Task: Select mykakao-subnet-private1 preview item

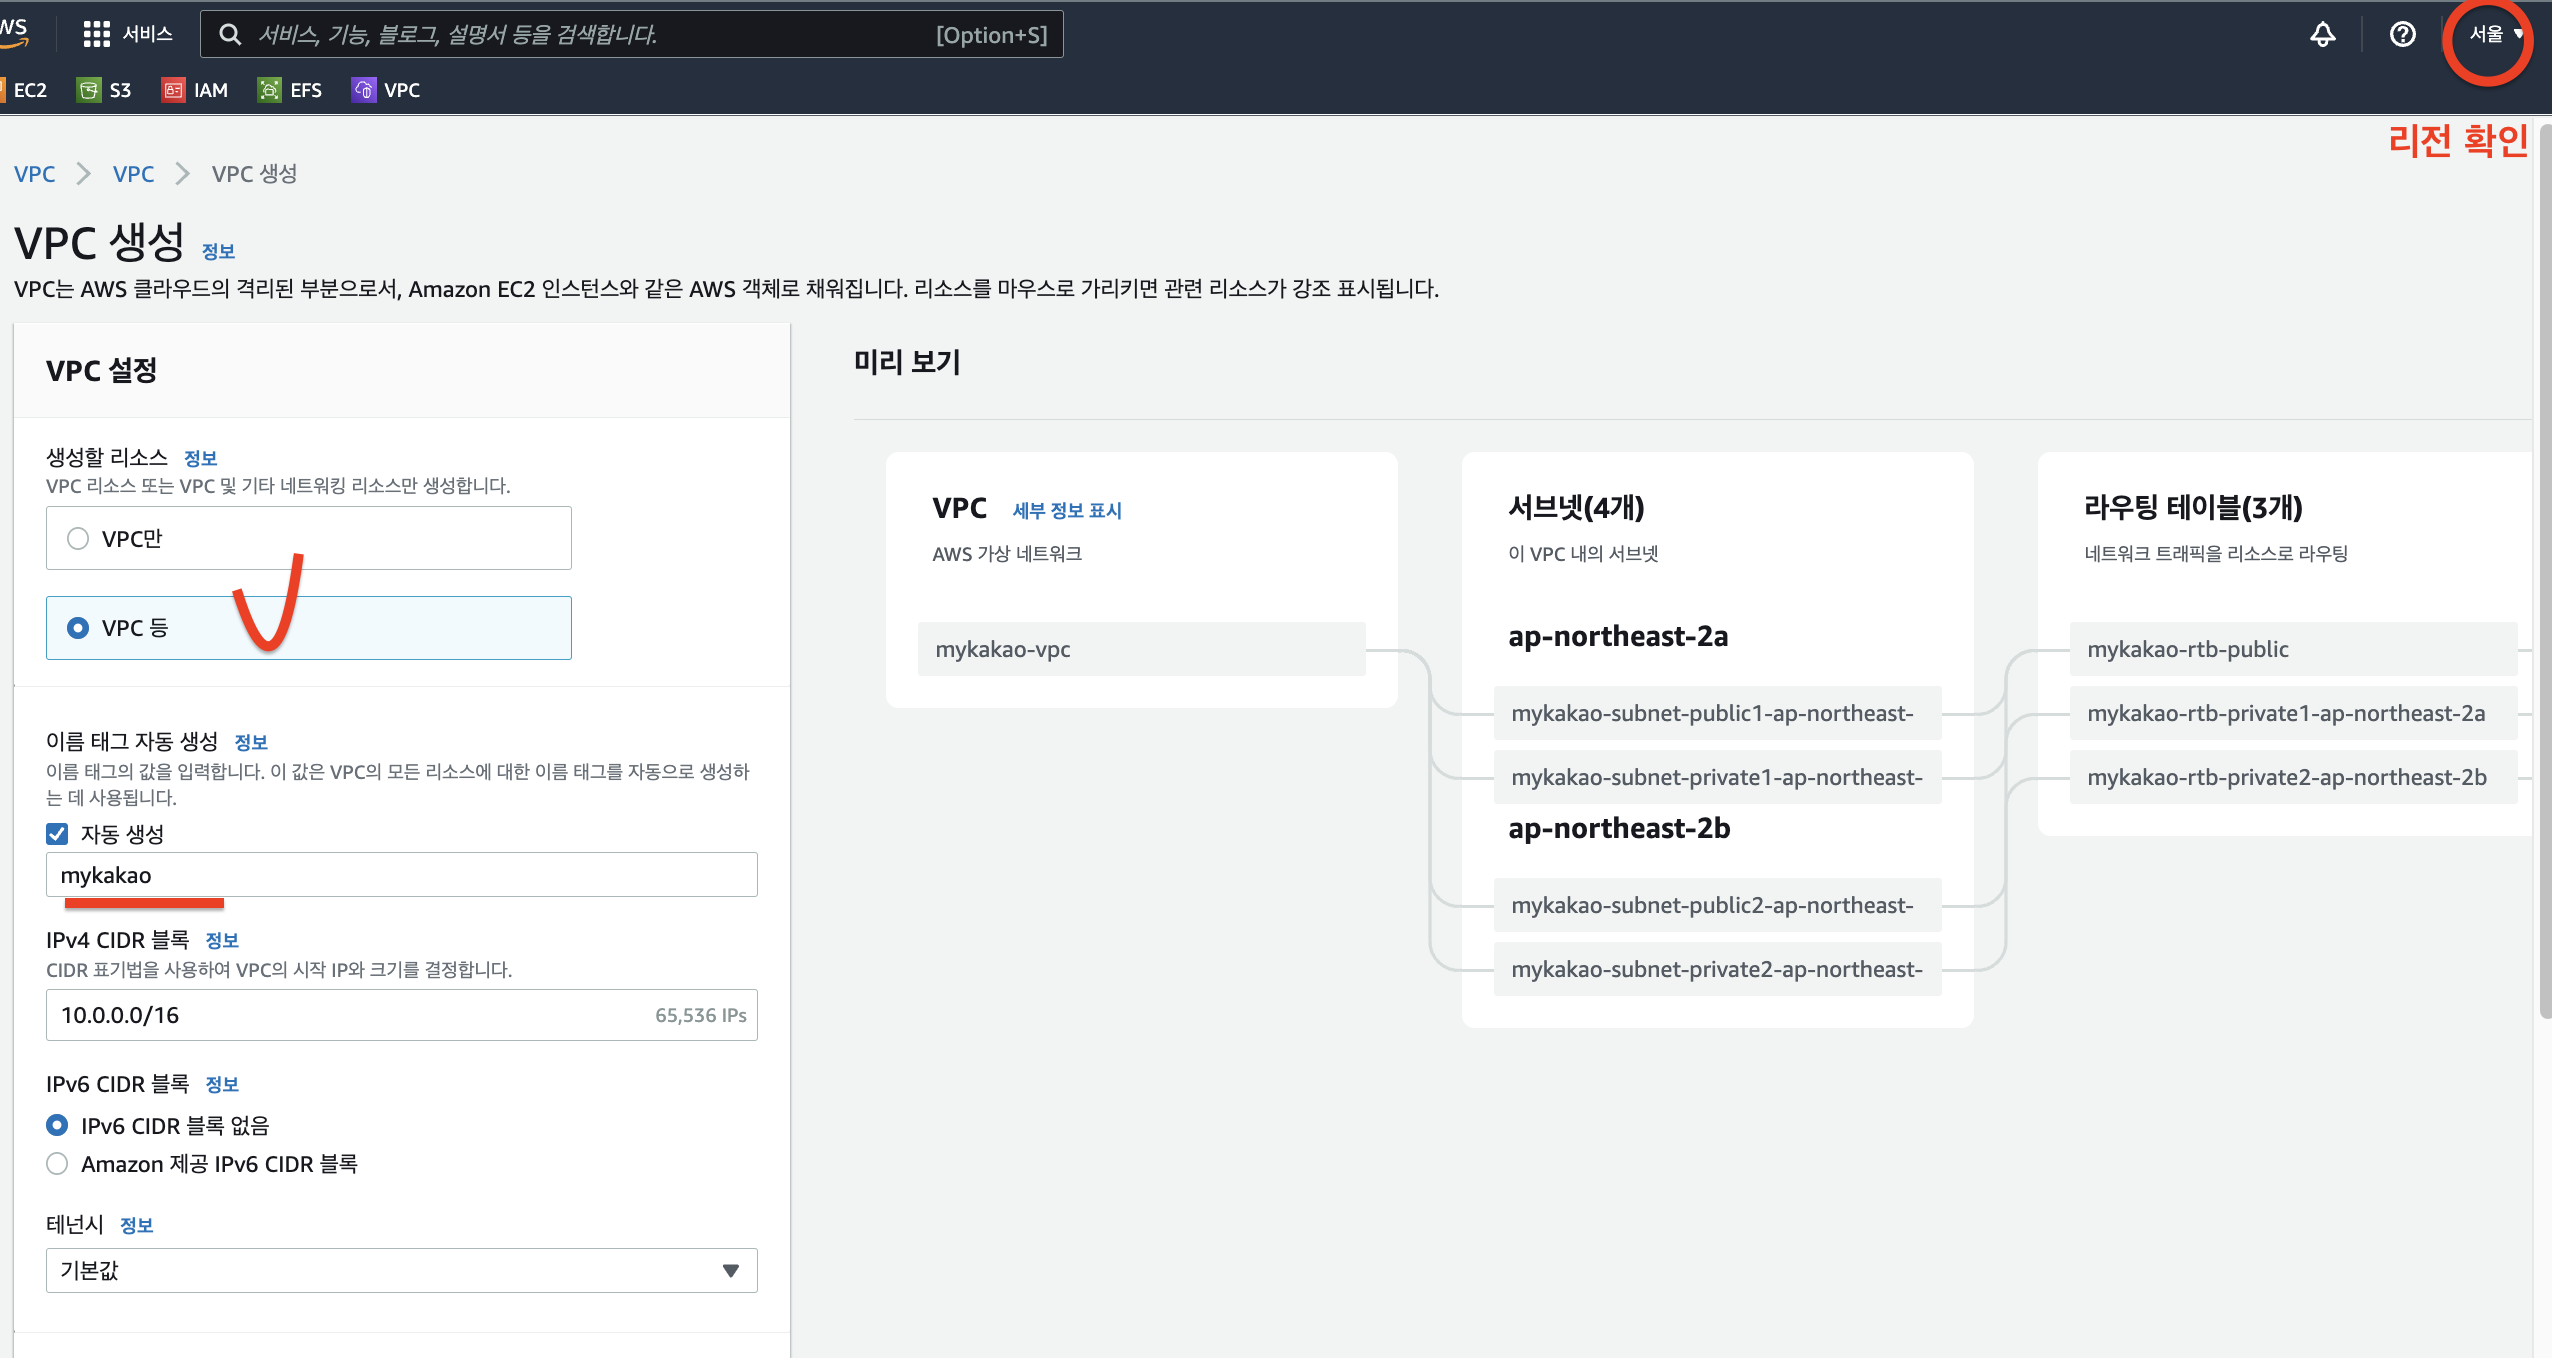Action: pyautogui.click(x=1718, y=777)
